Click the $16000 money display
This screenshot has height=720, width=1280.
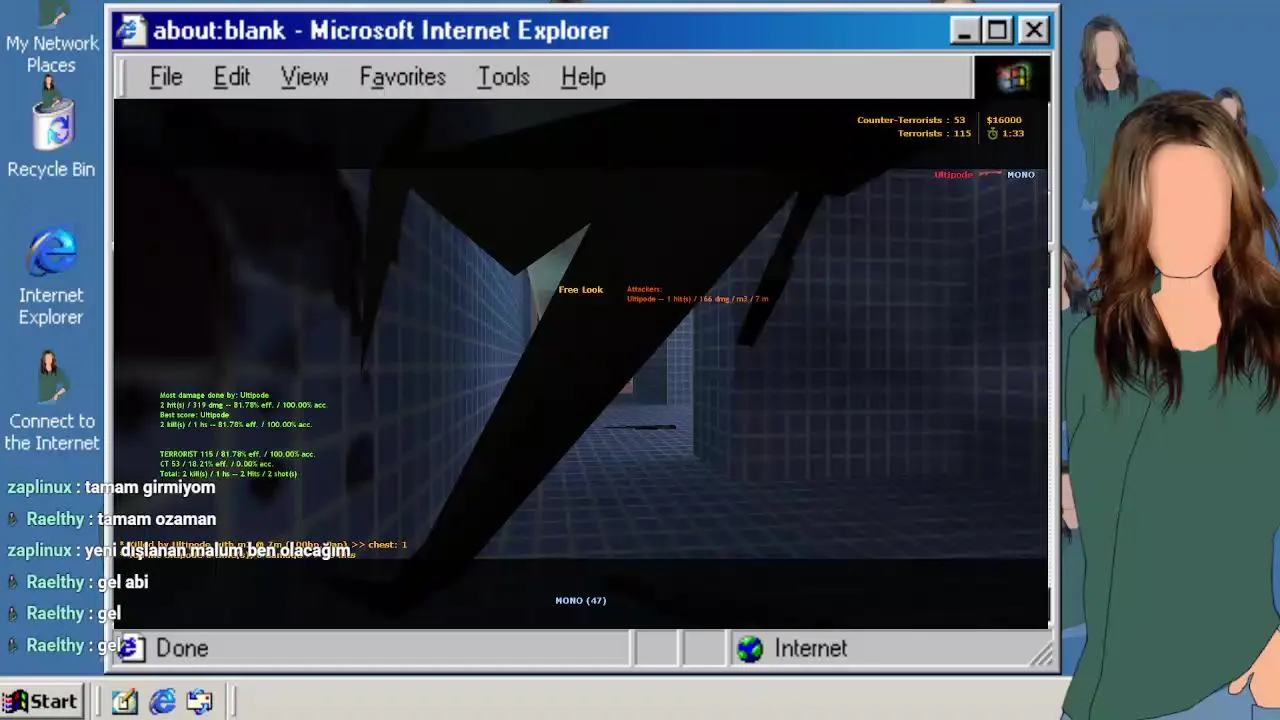[1004, 120]
